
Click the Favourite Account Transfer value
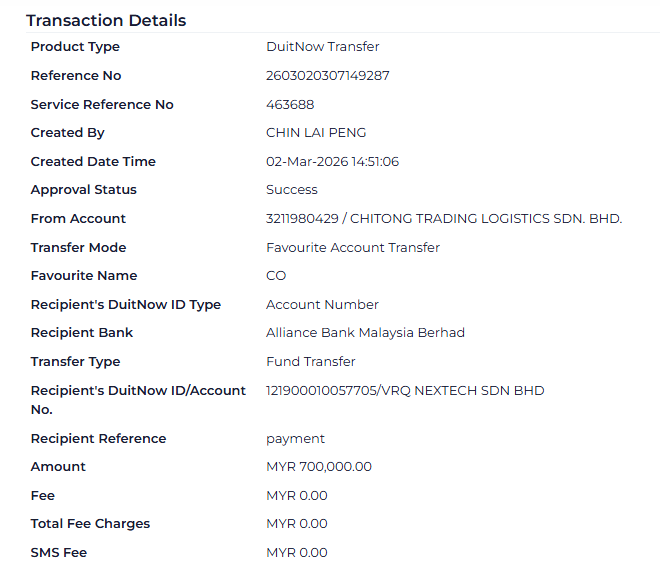point(353,248)
